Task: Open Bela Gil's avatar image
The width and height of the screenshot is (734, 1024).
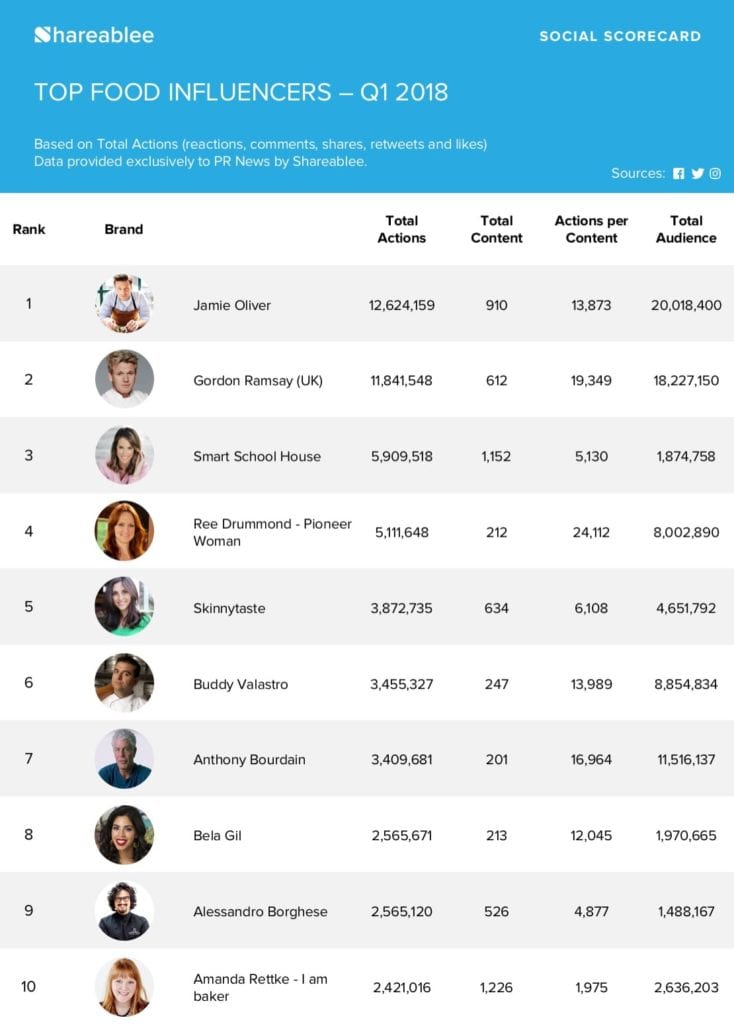Action: [124, 835]
